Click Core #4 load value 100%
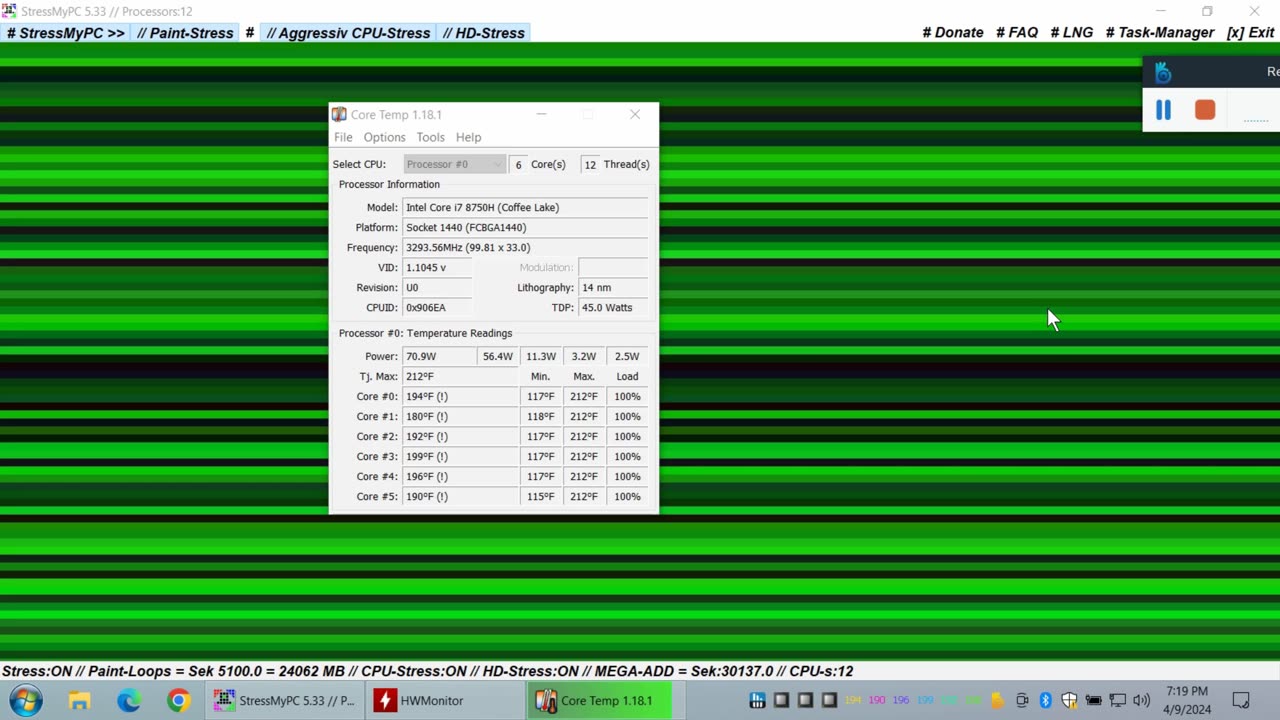This screenshot has height=720, width=1280. point(627,476)
